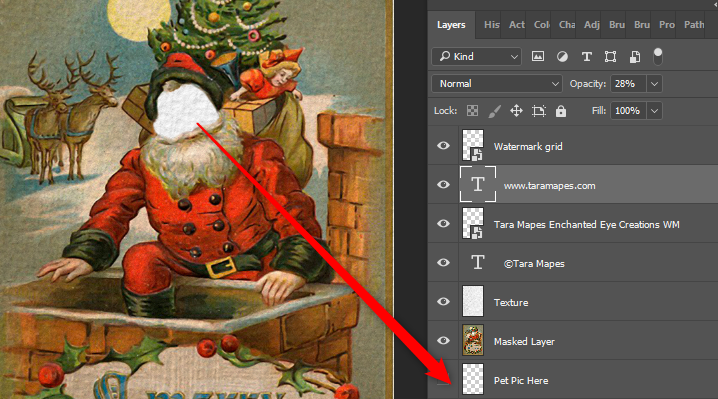
Task: Expand the Opacity slider arrow
Action: 654,84
